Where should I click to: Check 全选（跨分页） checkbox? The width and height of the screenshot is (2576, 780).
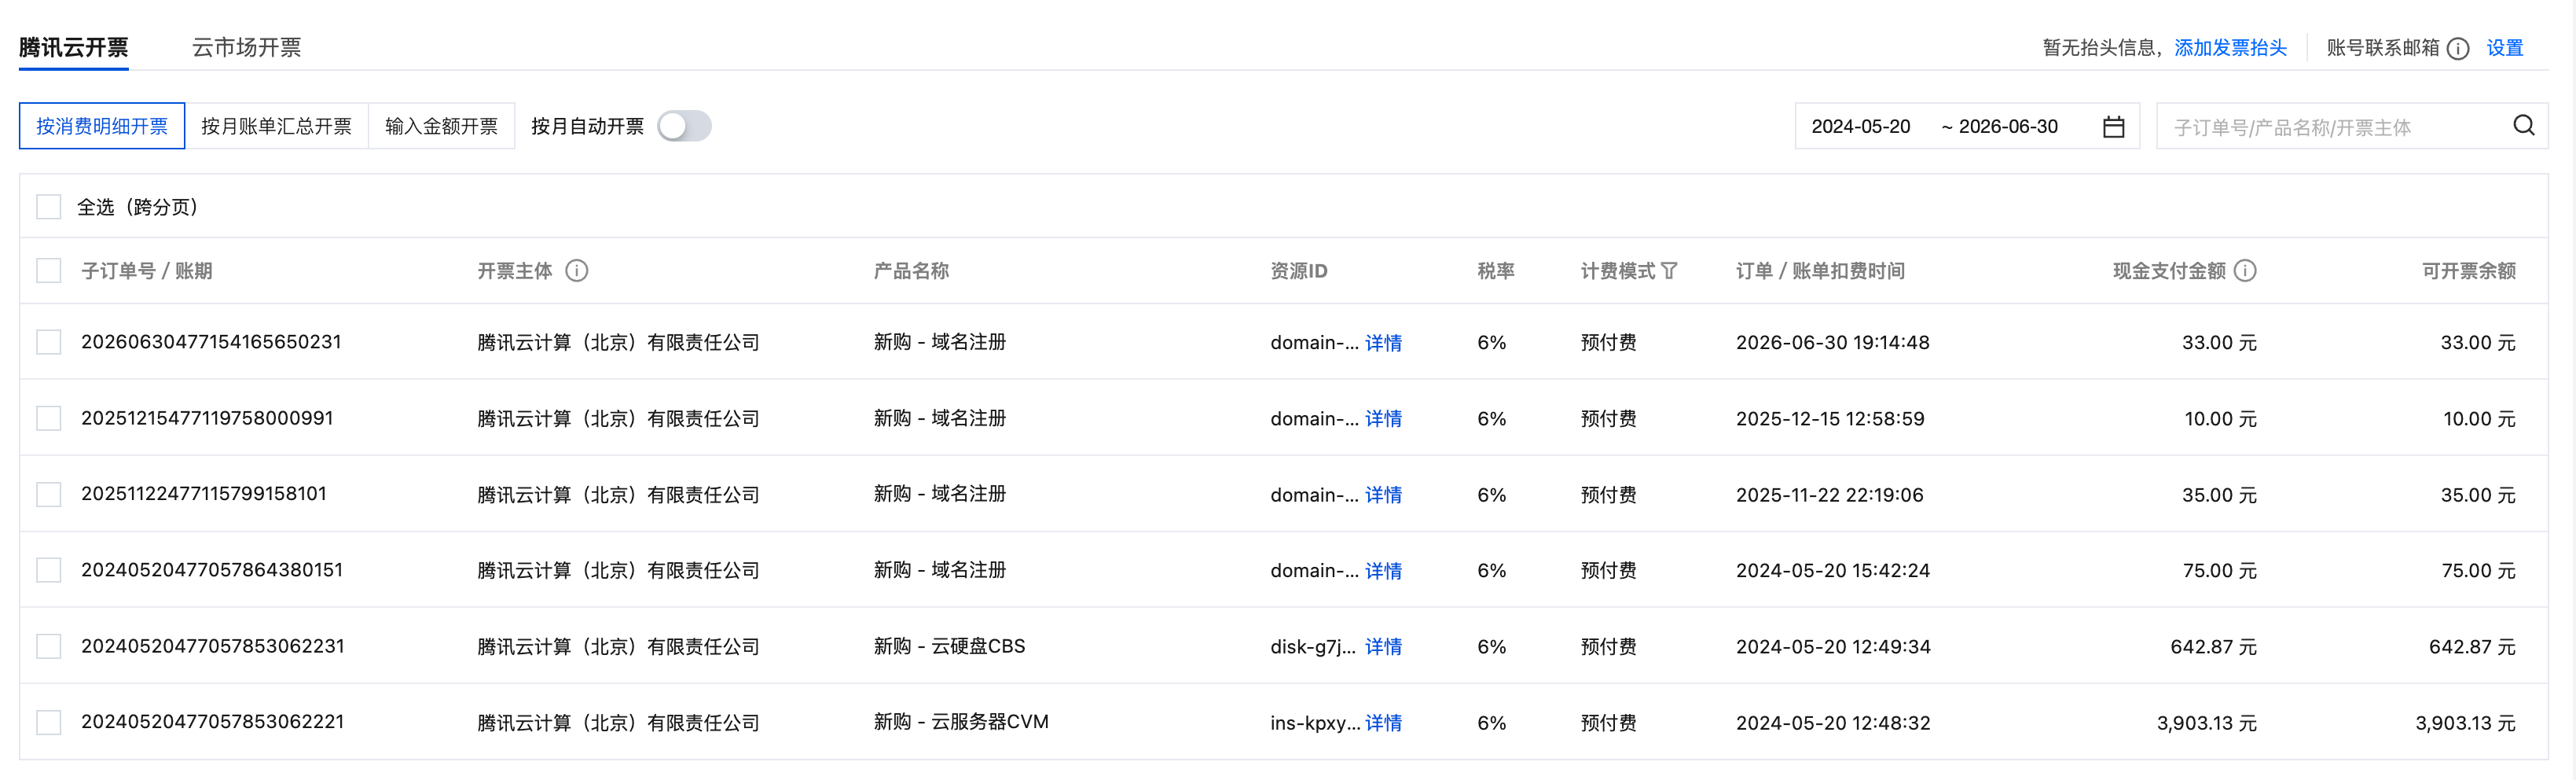click(x=49, y=207)
